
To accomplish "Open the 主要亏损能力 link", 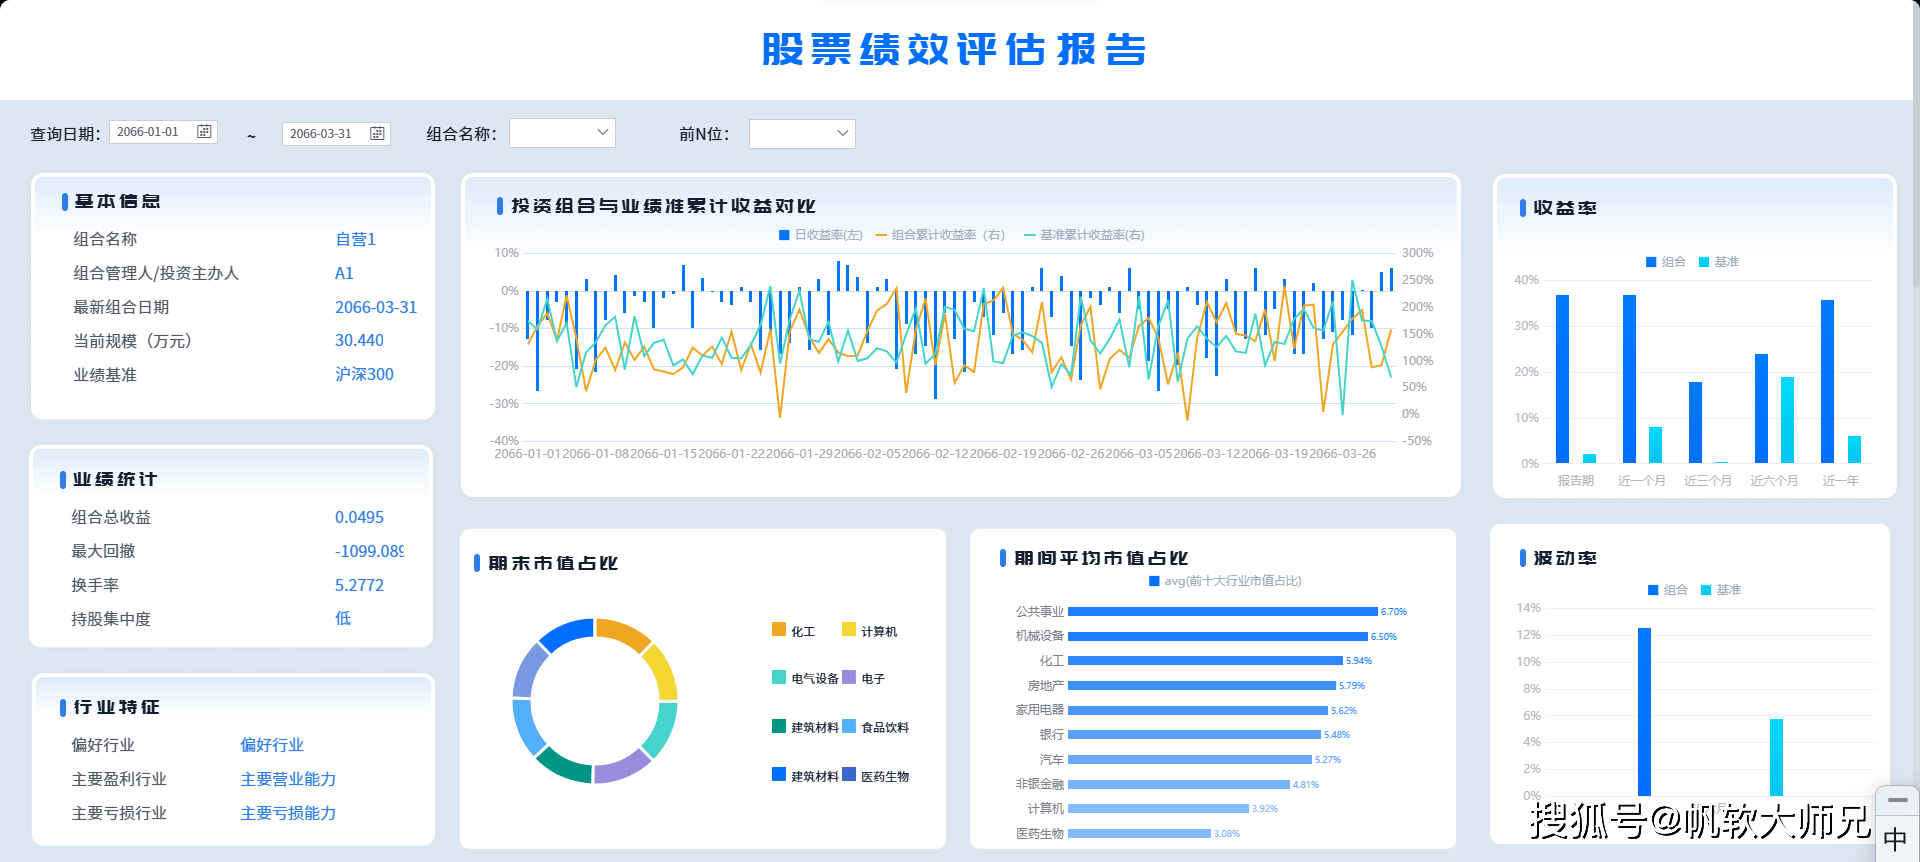I will coord(288,813).
